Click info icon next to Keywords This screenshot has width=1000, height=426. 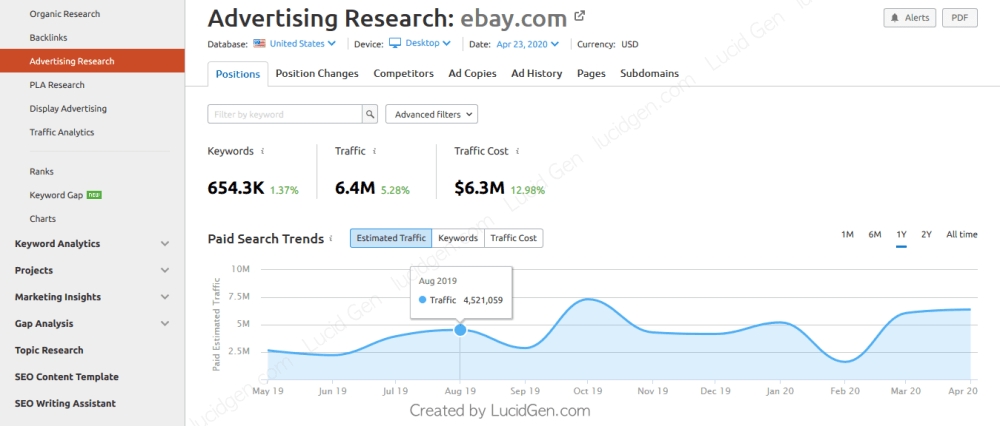(263, 152)
